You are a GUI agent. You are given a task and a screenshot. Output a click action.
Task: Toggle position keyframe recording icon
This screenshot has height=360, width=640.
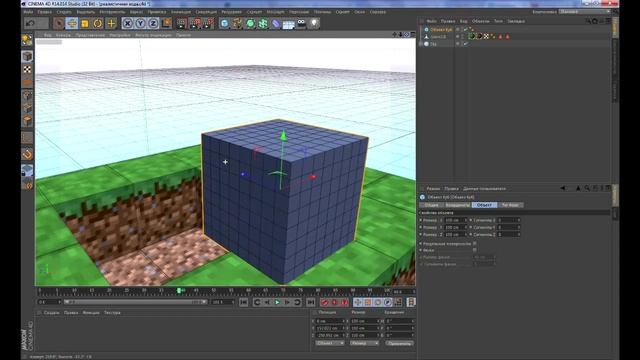(358, 302)
